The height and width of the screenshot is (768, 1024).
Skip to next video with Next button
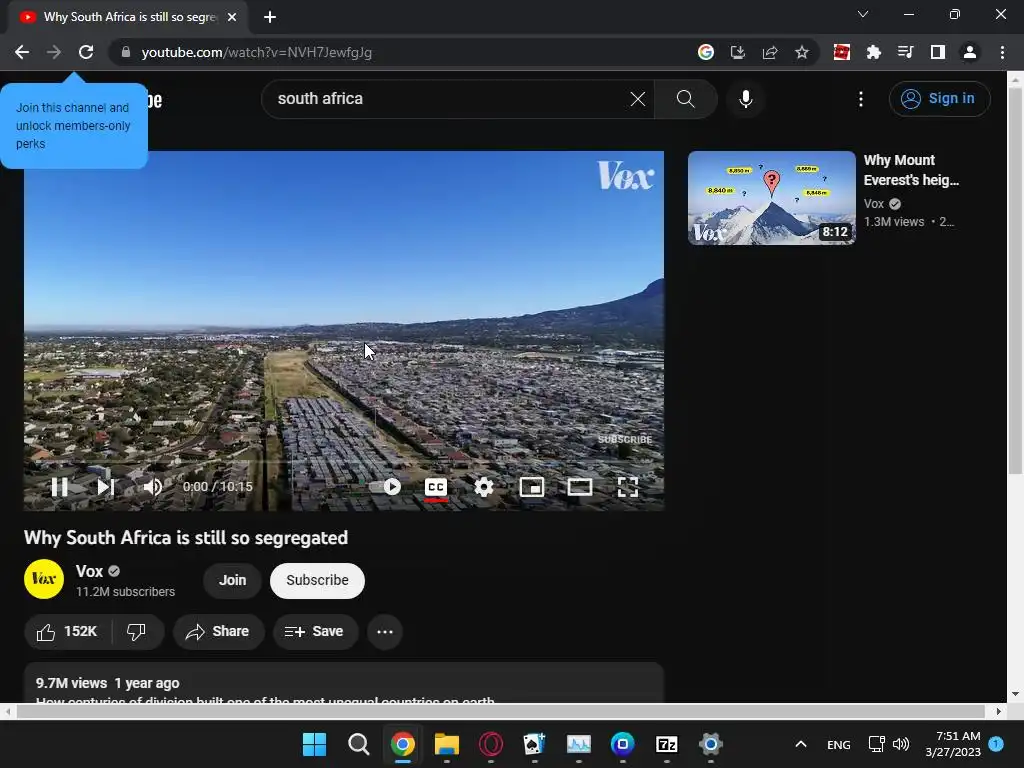[106, 487]
